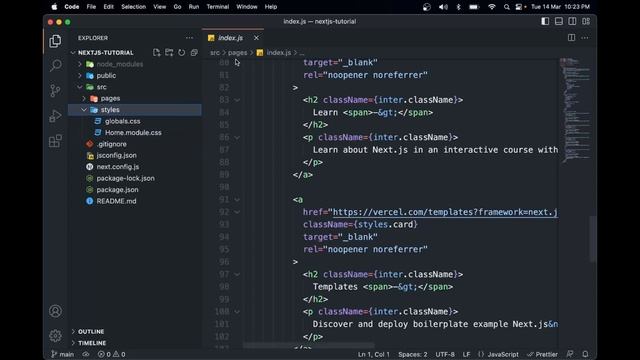
Task: Fold the code block at line 83
Action: tap(237, 100)
